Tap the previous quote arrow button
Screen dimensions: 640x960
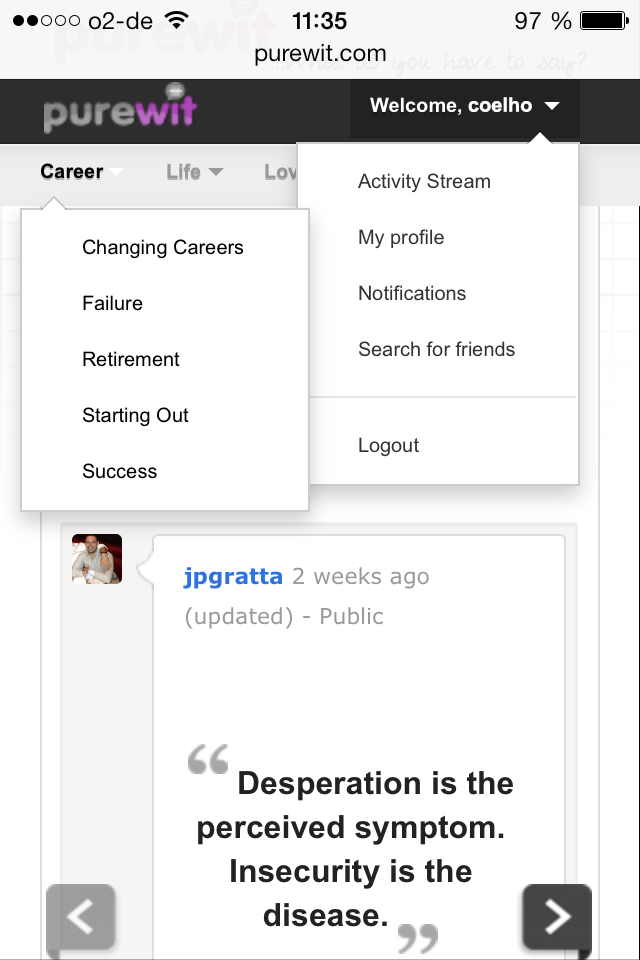pos(81,916)
